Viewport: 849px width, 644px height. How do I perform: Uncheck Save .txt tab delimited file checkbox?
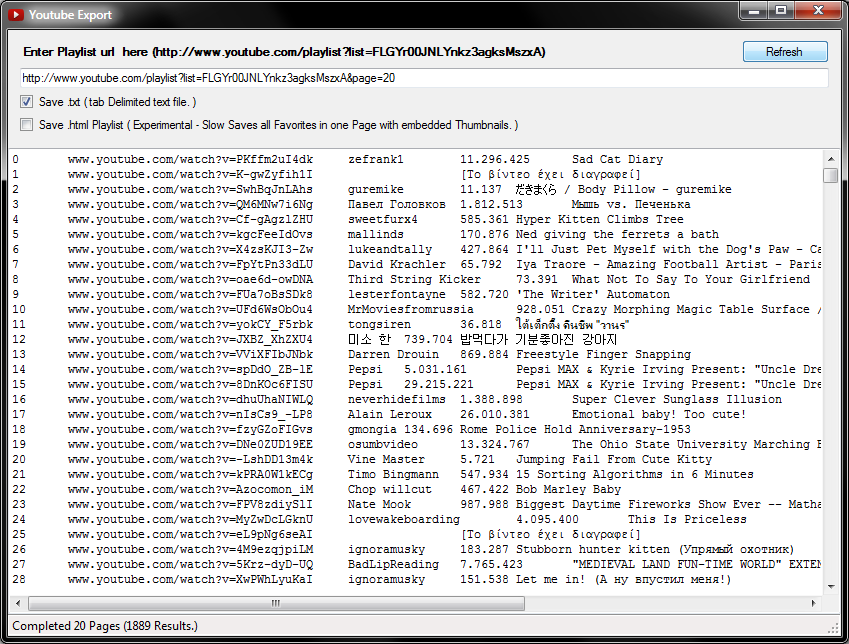pyautogui.click(x=27, y=101)
